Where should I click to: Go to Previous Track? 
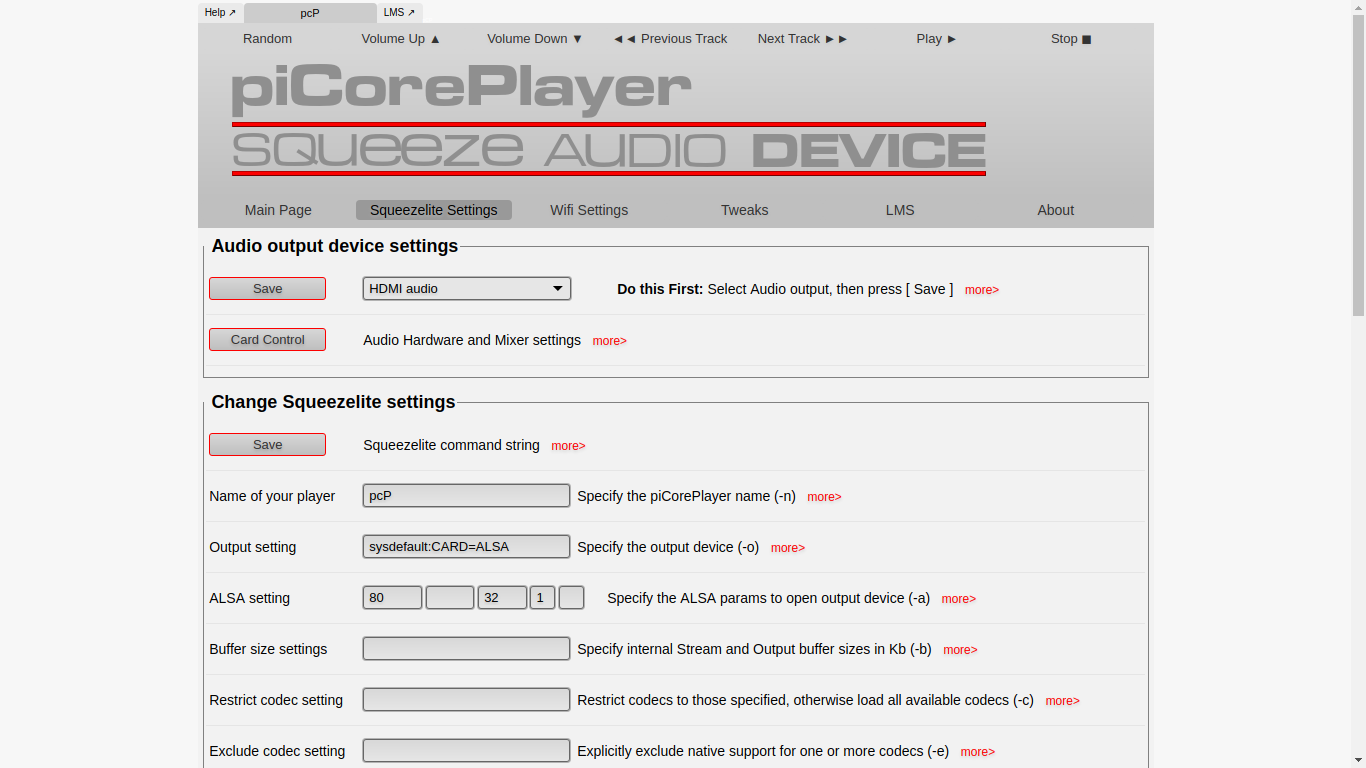670,39
